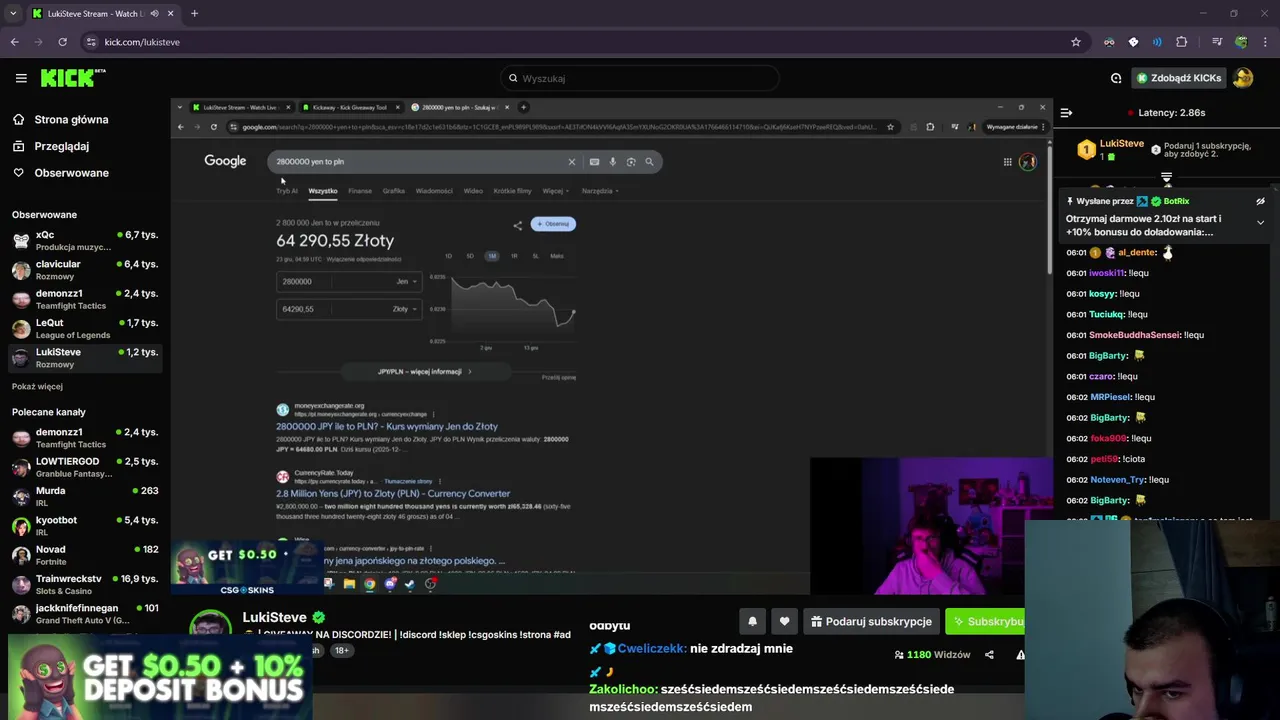1280x720 pixels.
Task: Open the Chrome profile avatar
Action: 1241,42
